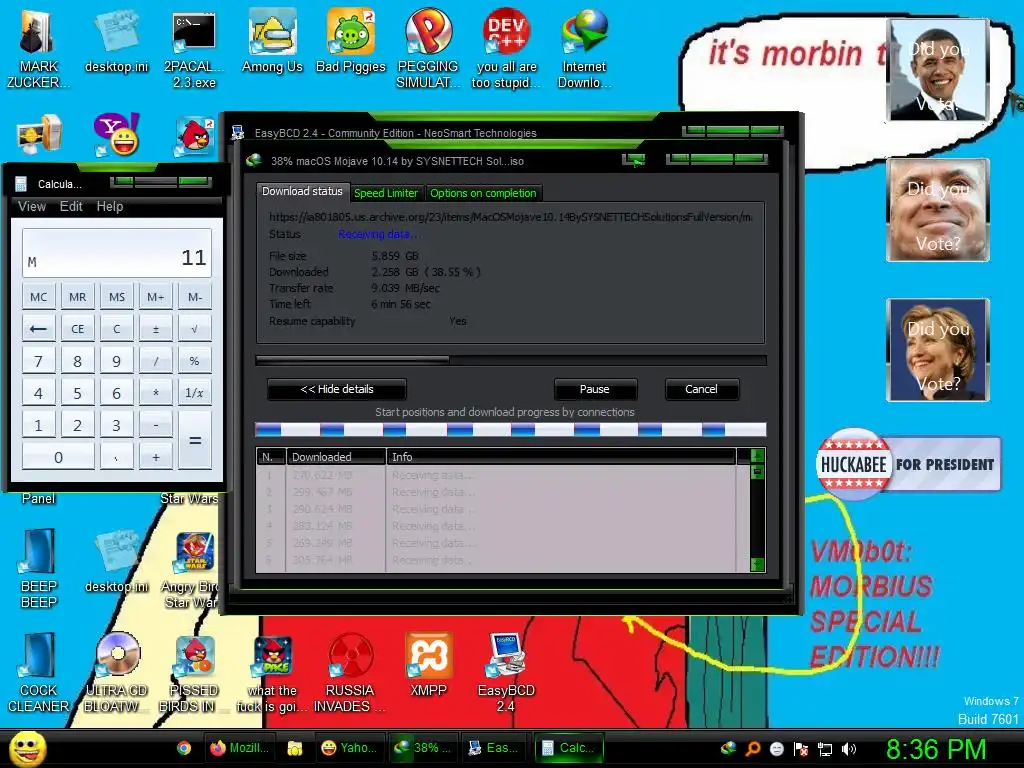Click the magnifier tray icon
1024x768 pixels.
click(753, 749)
